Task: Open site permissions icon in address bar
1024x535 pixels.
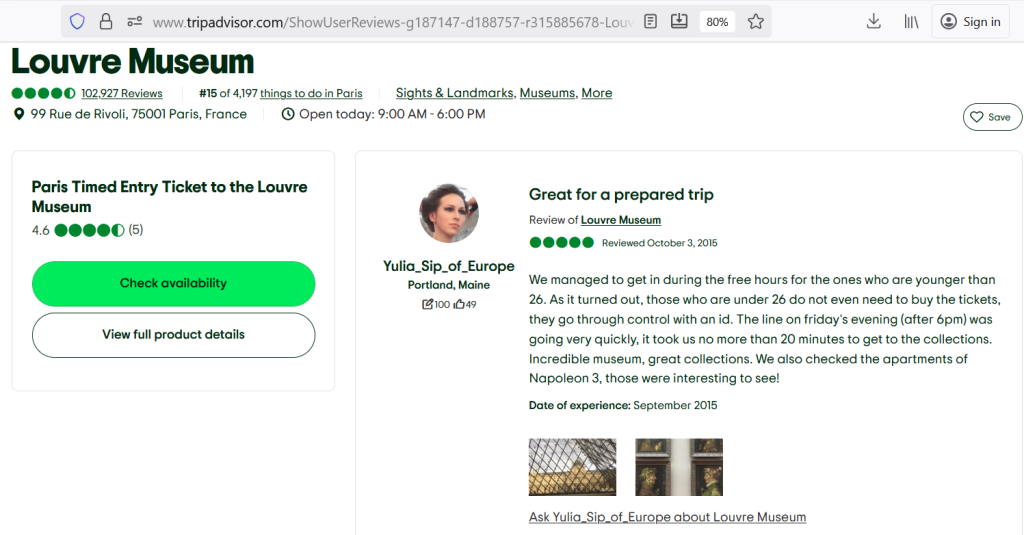Action: click(135, 22)
